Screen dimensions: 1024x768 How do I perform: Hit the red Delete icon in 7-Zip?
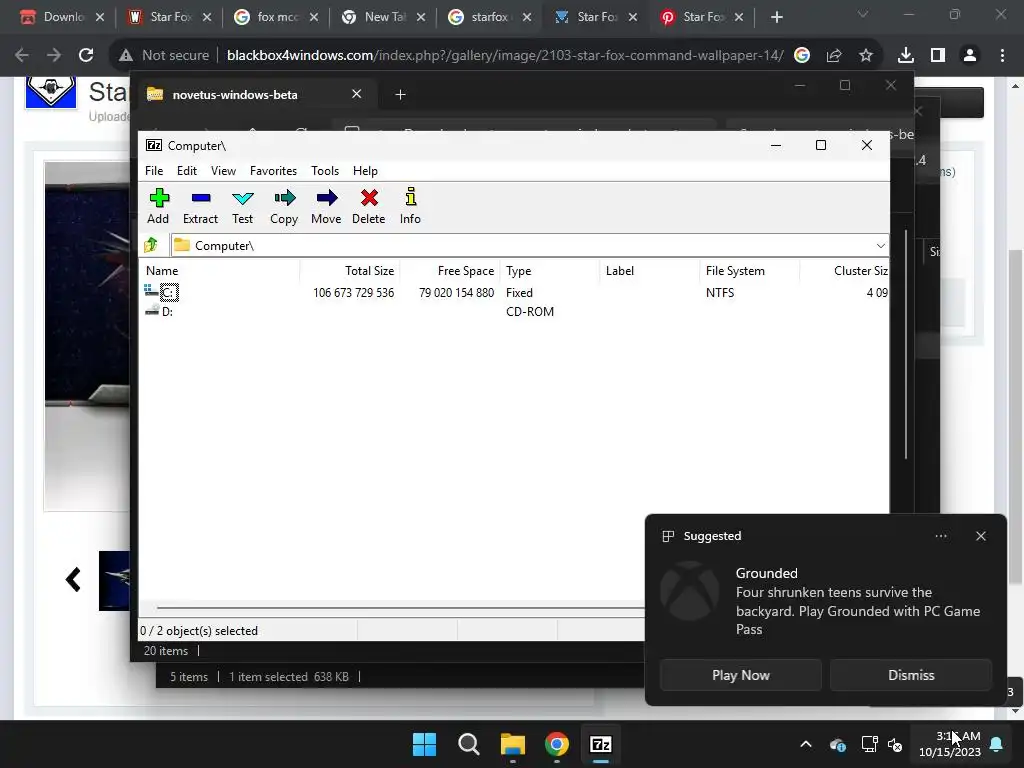(x=369, y=206)
